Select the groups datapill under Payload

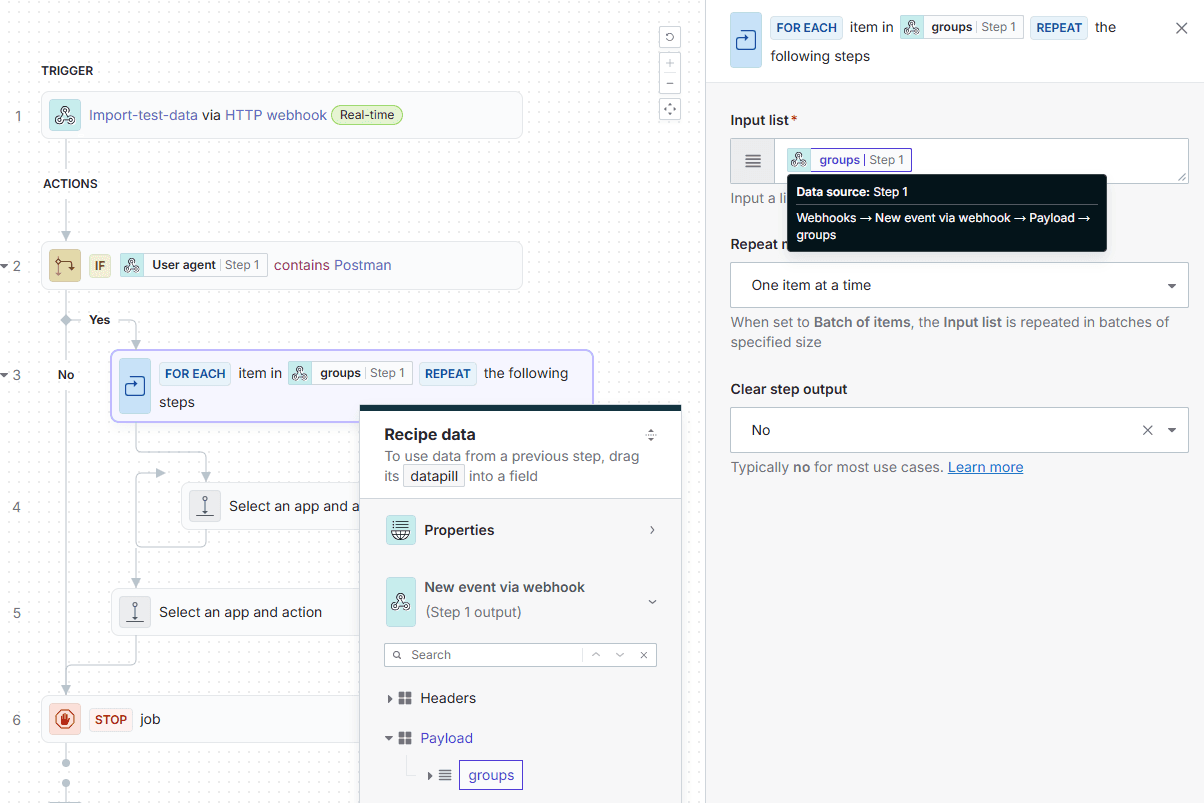(x=490, y=775)
